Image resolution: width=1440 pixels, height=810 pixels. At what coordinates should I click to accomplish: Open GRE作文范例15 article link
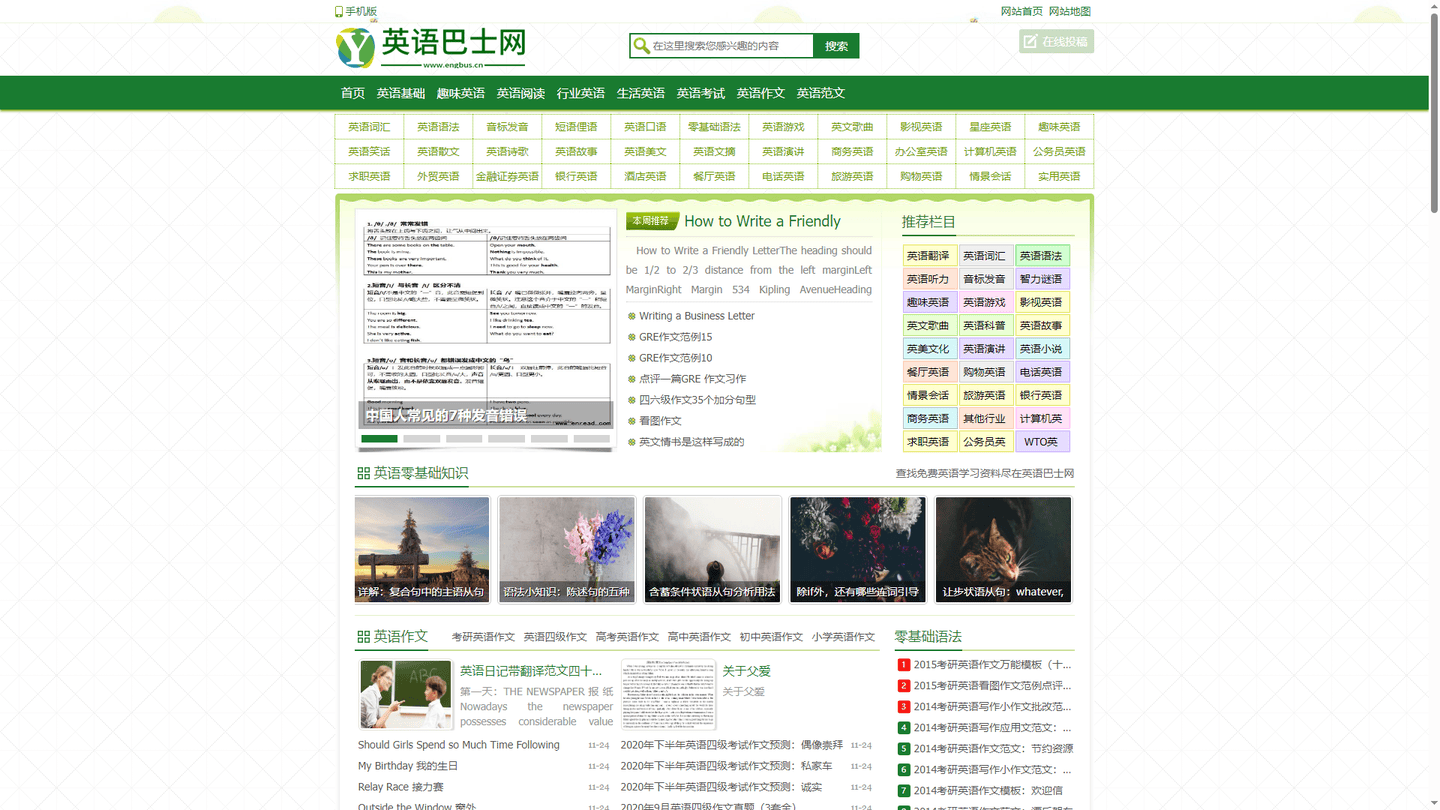point(676,337)
